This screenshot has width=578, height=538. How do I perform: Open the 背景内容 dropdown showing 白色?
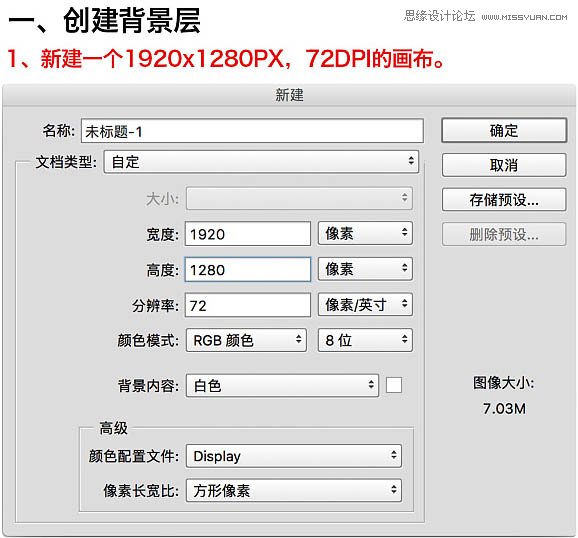(x=282, y=385)
